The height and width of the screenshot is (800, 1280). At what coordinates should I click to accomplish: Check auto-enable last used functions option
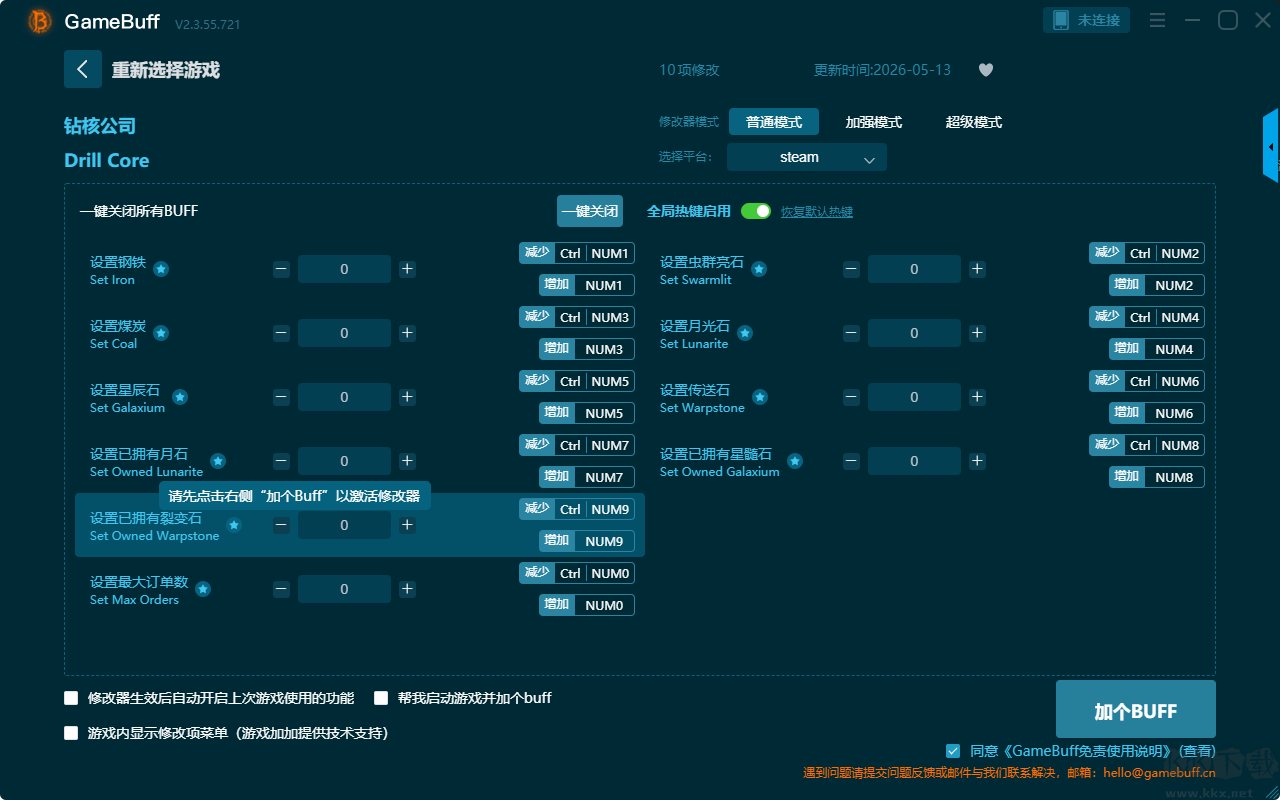[71, 698]
